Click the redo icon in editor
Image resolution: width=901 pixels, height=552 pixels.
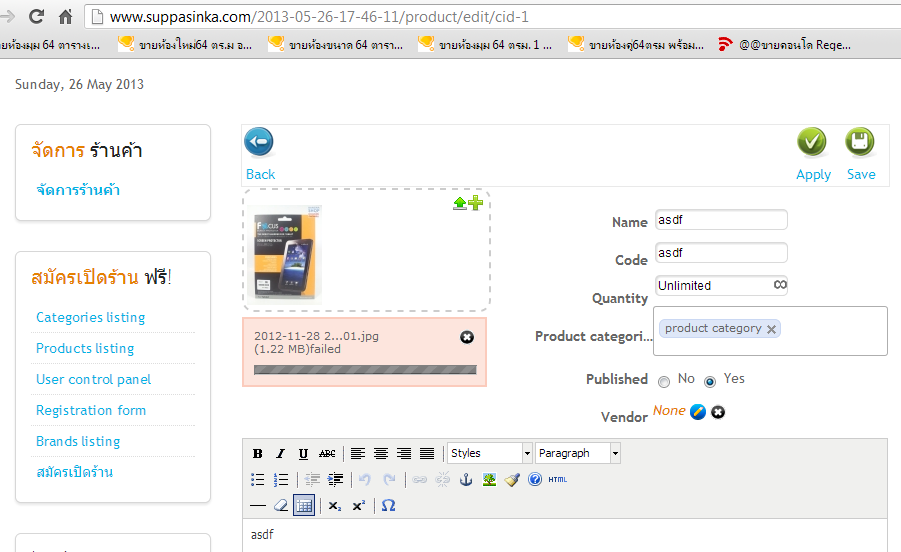(389, 480)
